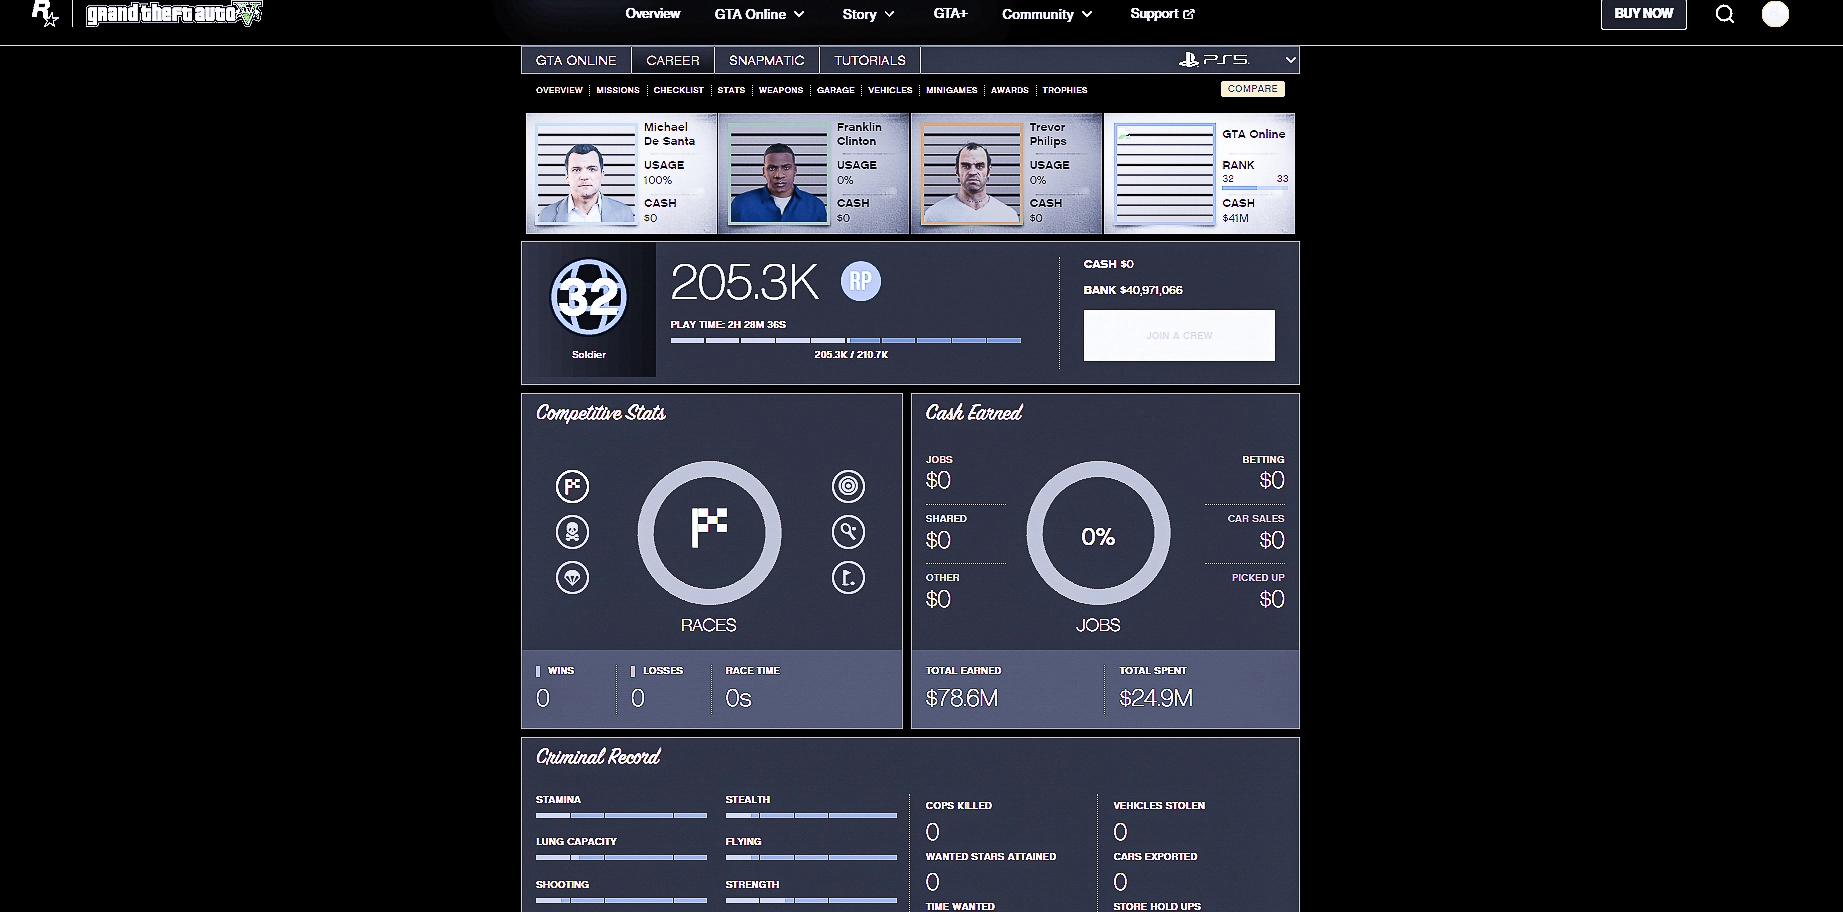
Task: Click the Rockstar Games logo
Action: [45, 14]
